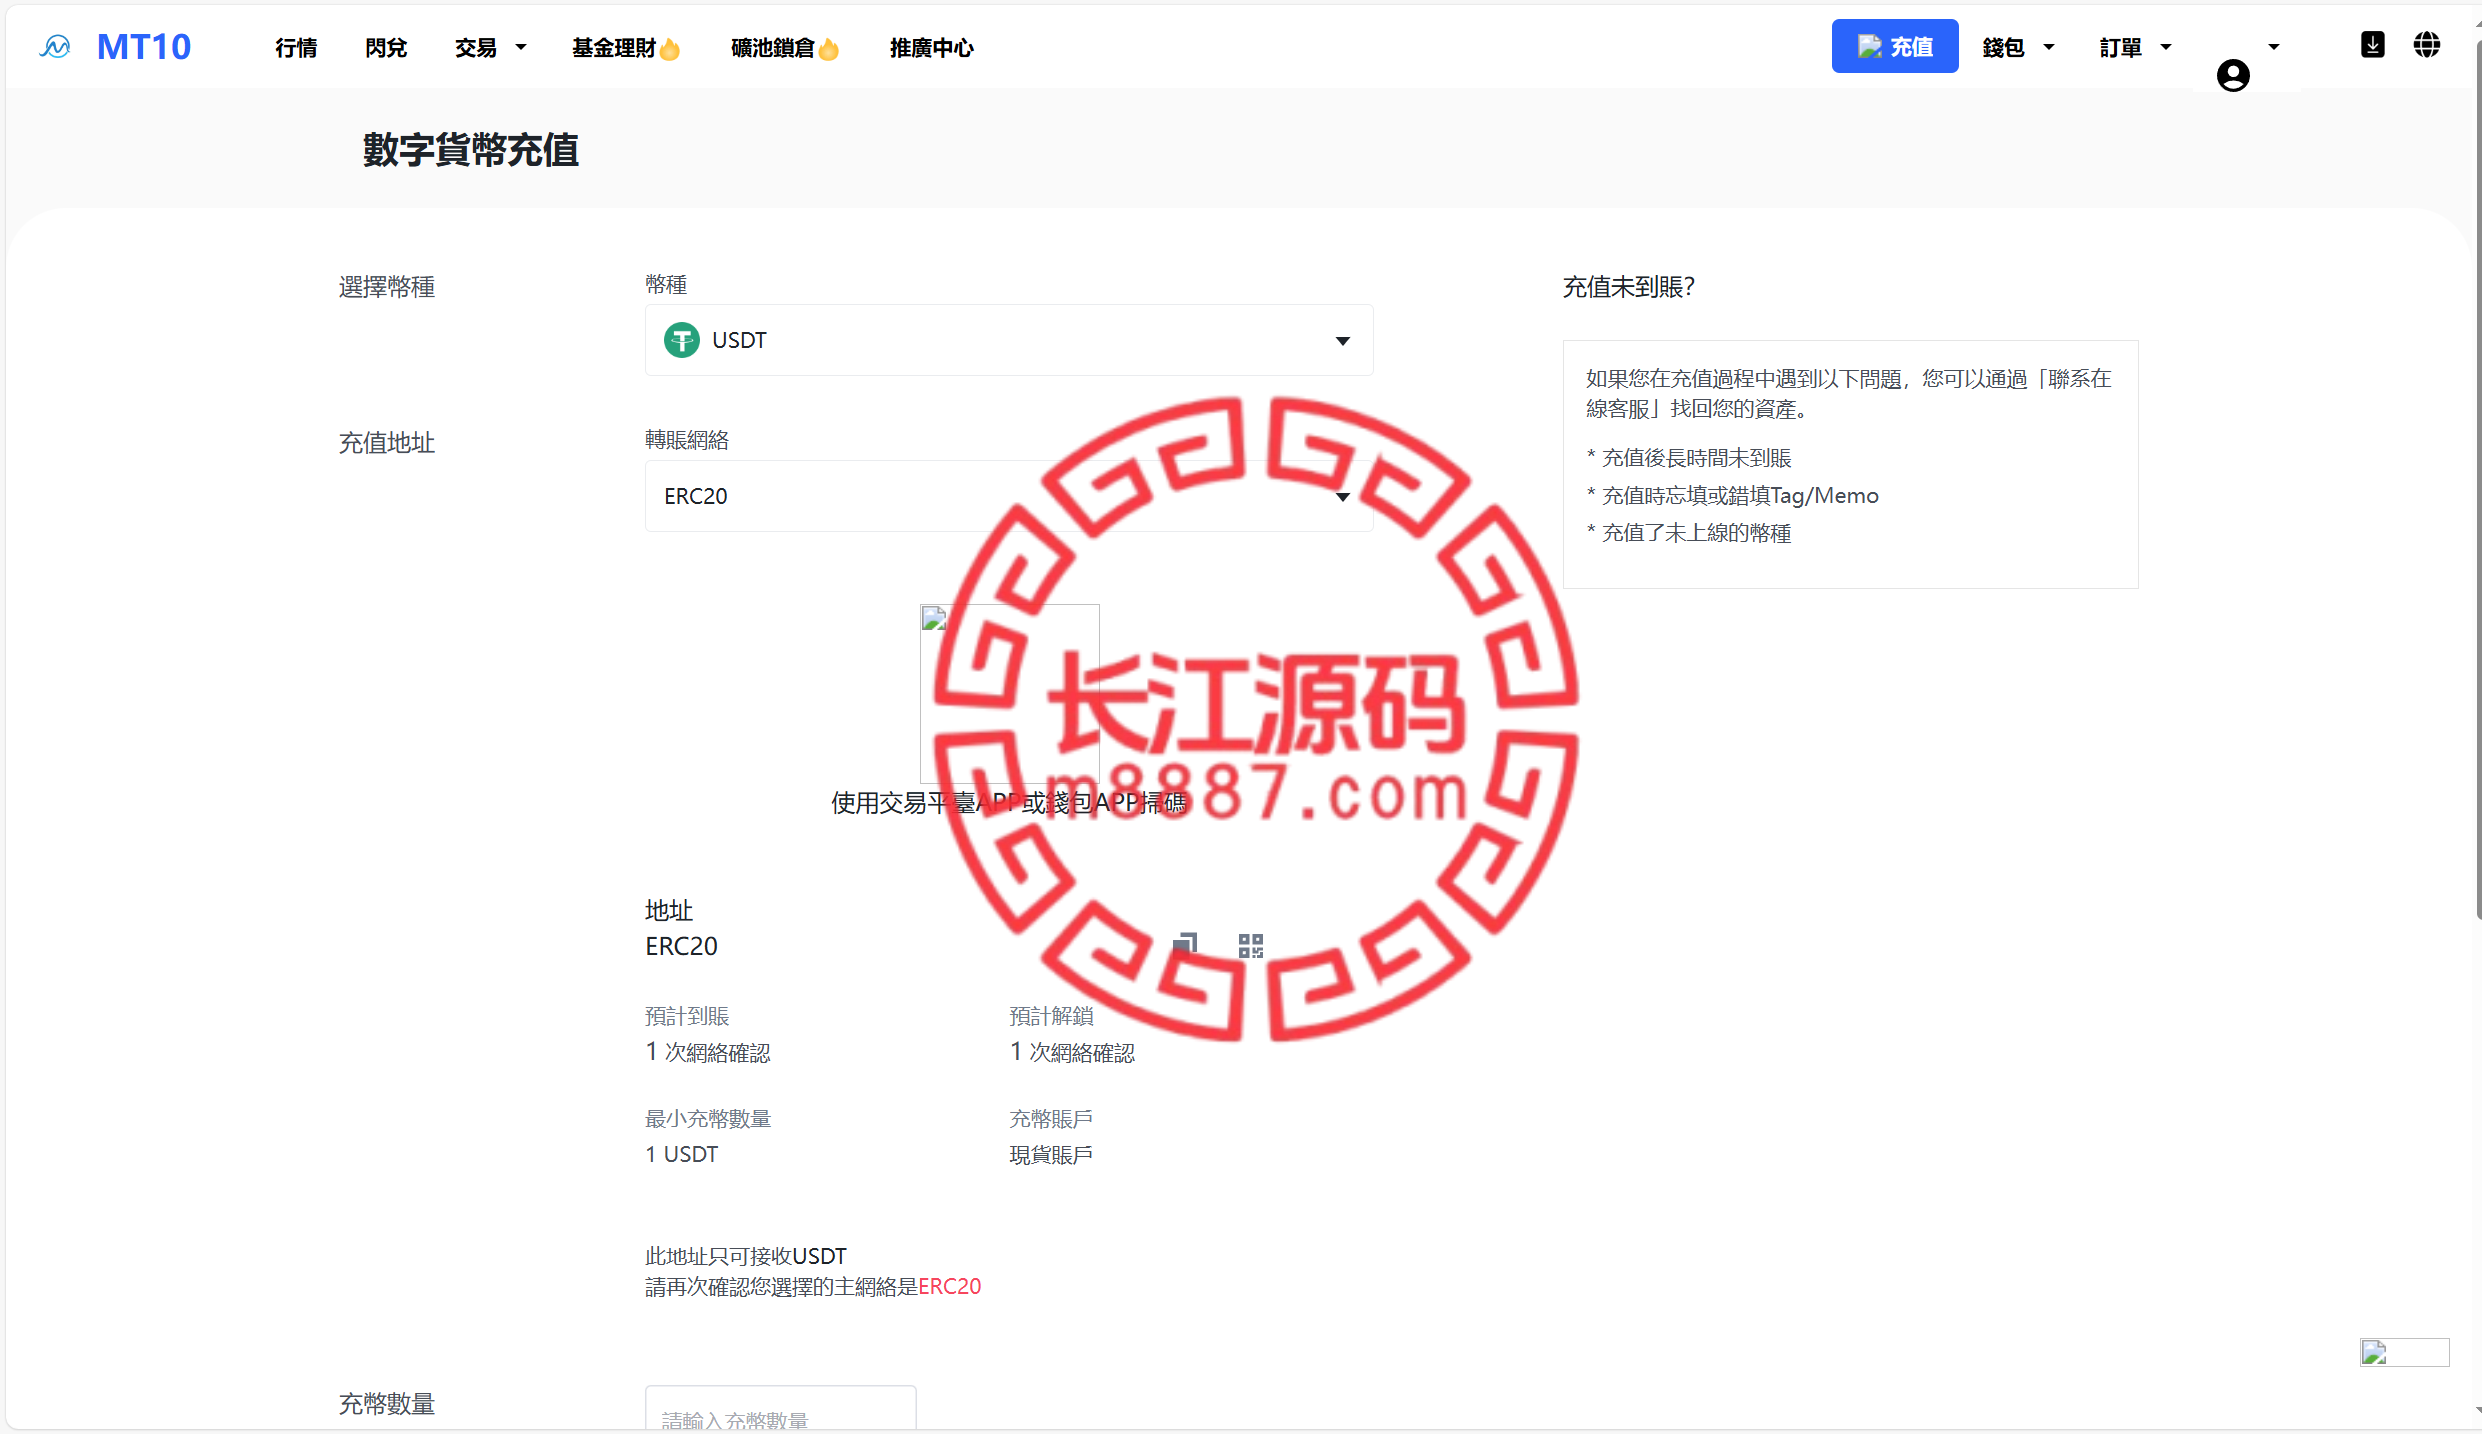Open the USDT currency selector
The height and width of the screenshot is (1434, 2482).
point(1009,340)
